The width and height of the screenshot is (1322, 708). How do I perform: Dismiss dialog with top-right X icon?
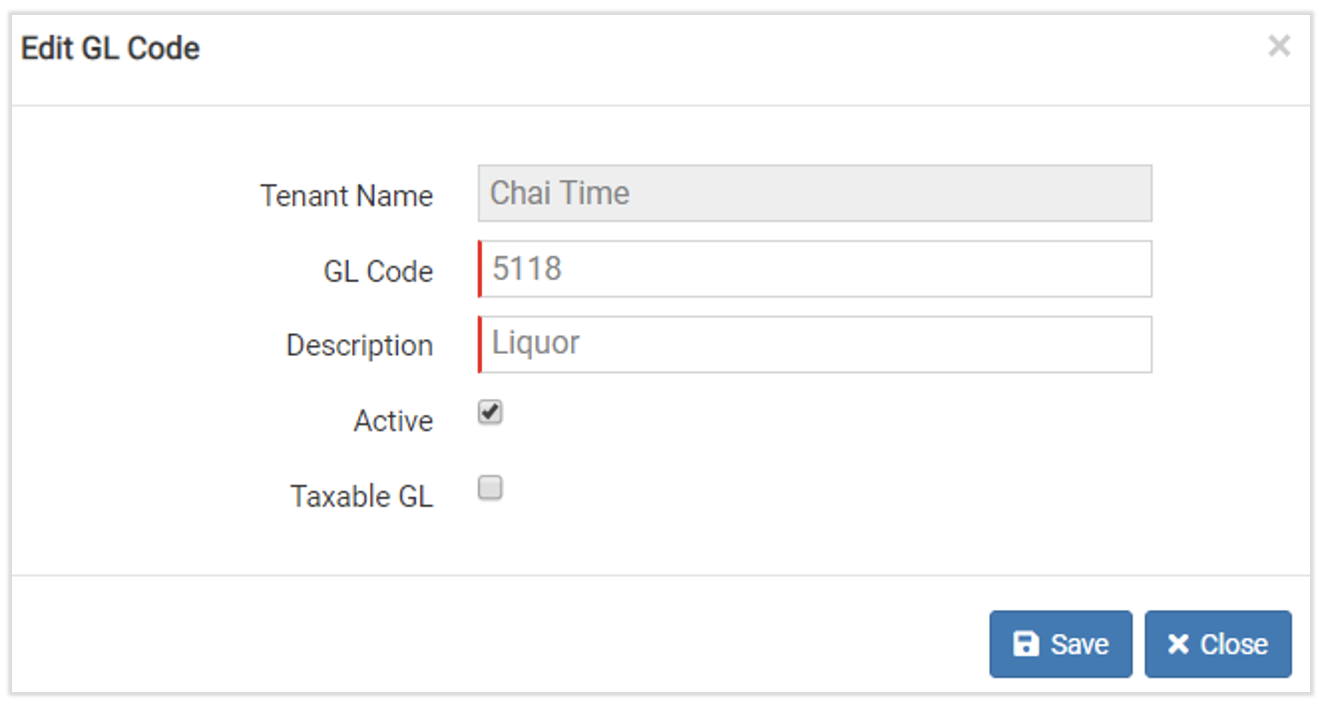[x=1278, y=46]
